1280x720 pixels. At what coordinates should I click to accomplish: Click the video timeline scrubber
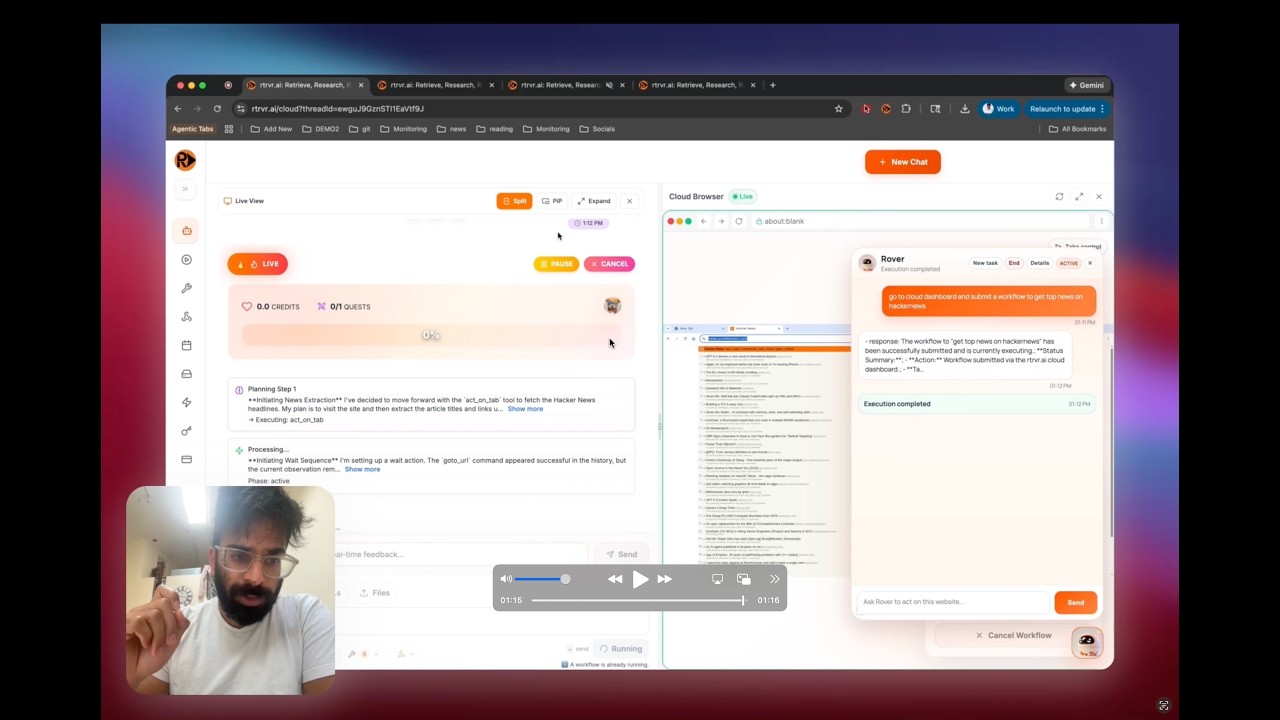coord(638,600)
